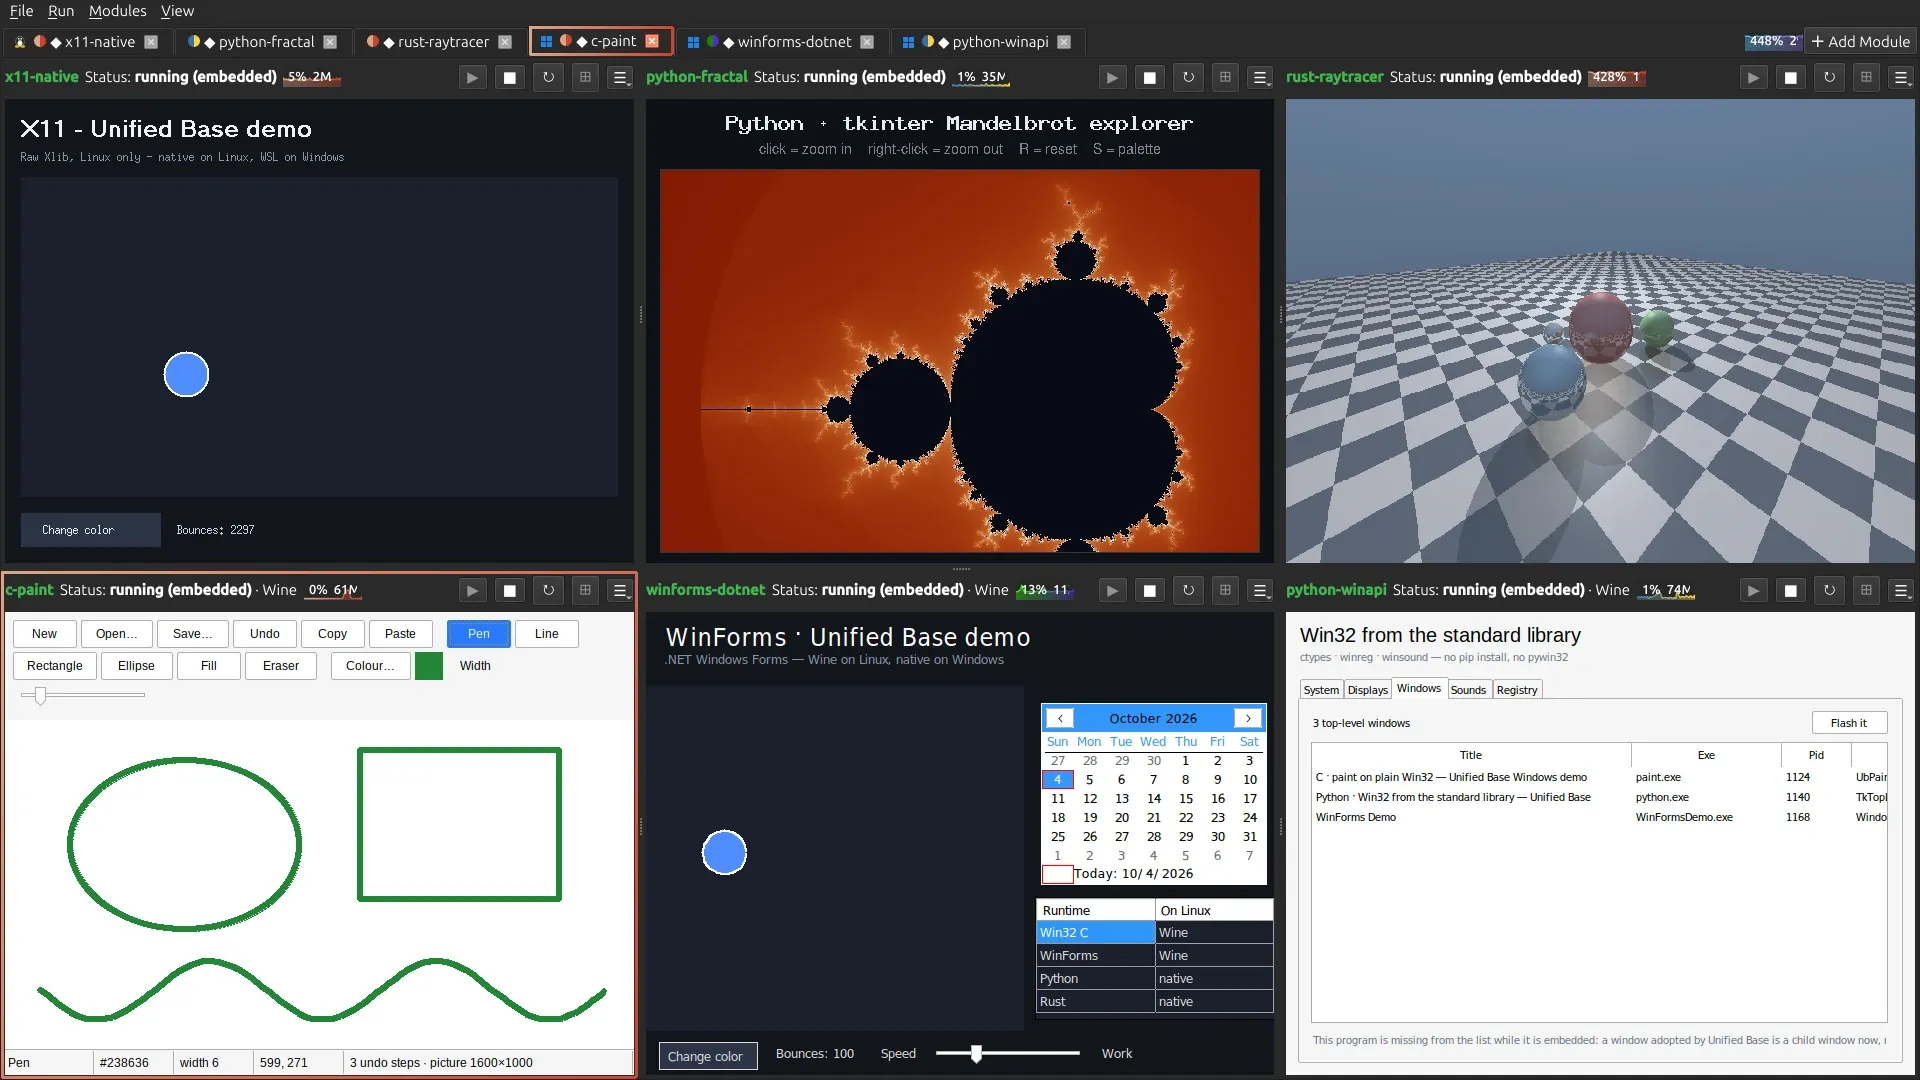Open the c-paint panel hamburger menu
The image size is (1920, 1080).
[621, 590]
